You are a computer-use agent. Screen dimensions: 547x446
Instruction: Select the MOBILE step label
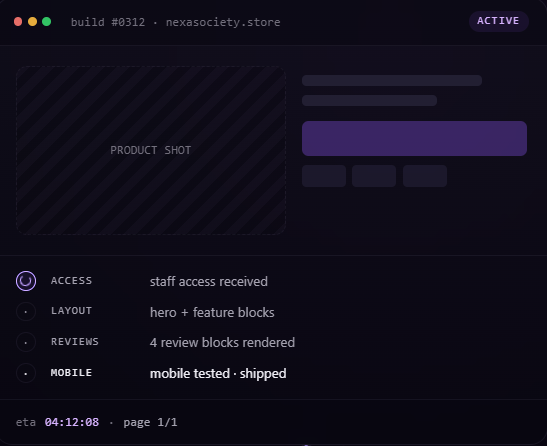72,373
